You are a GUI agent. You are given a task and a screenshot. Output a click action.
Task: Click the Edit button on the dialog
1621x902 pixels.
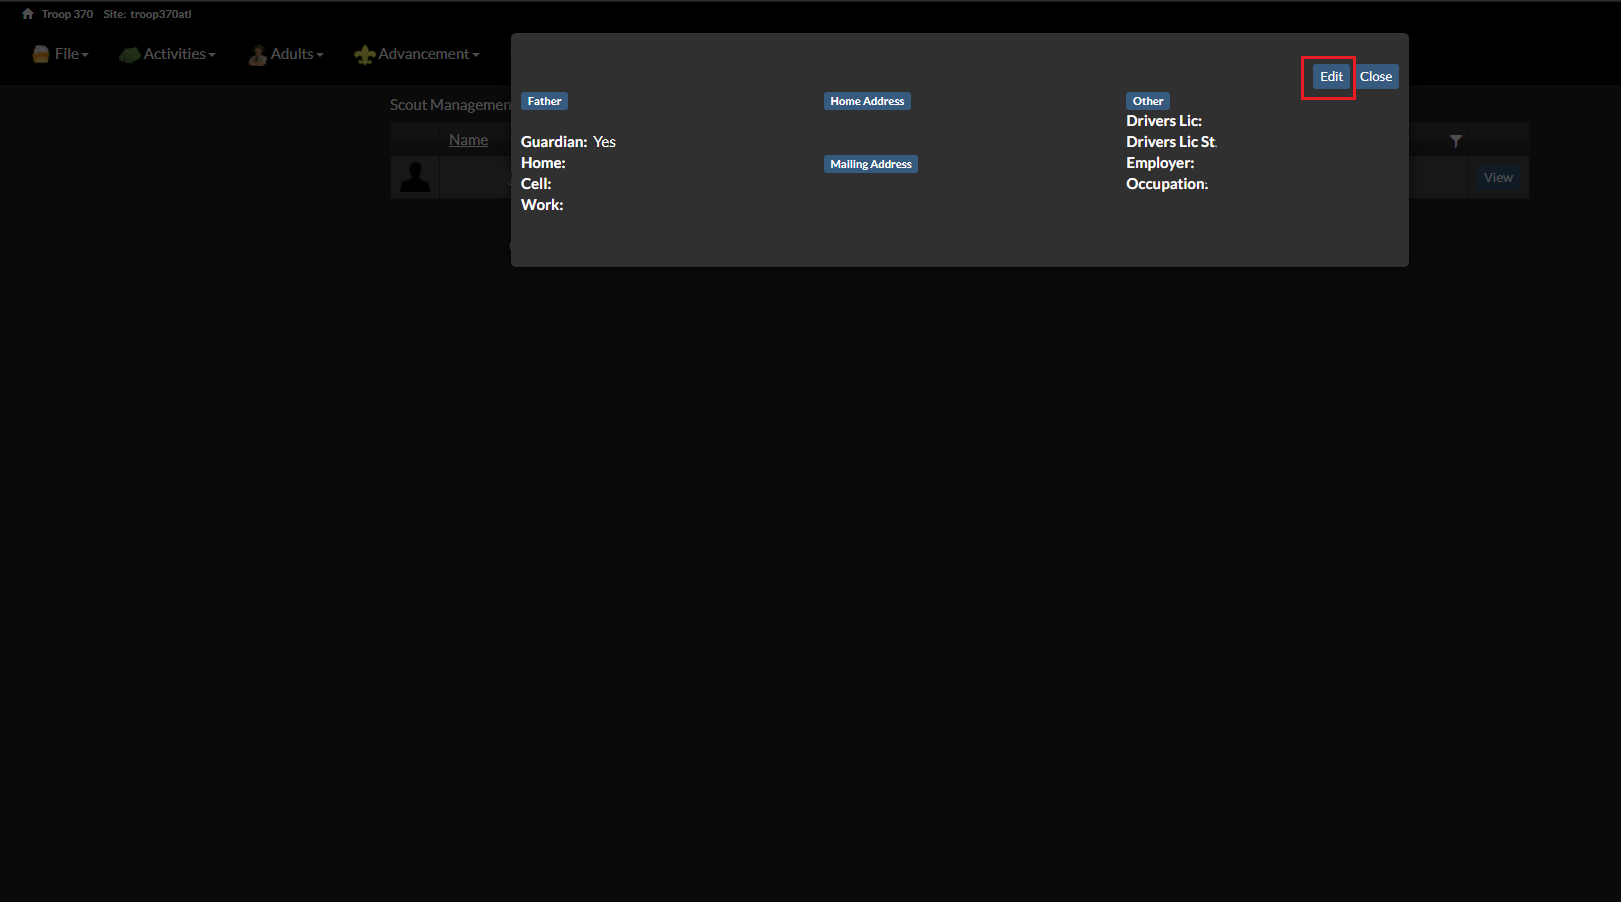point(1329,76)
